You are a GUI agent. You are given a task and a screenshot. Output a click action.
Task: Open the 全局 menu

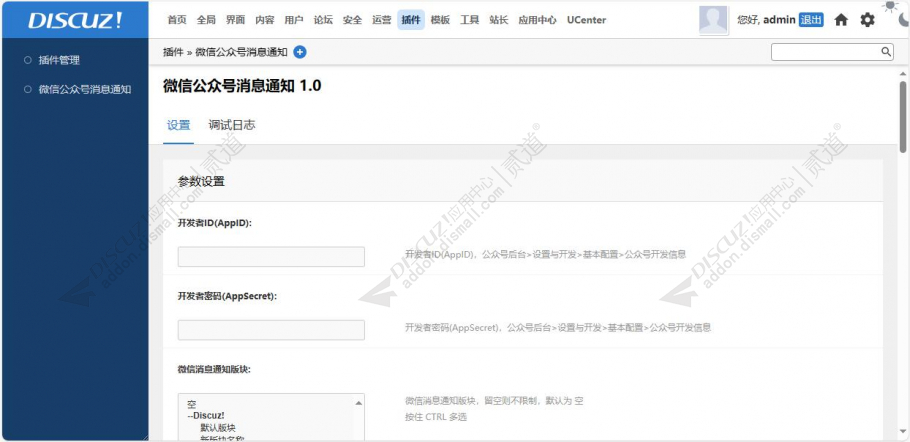pos(206,20)
